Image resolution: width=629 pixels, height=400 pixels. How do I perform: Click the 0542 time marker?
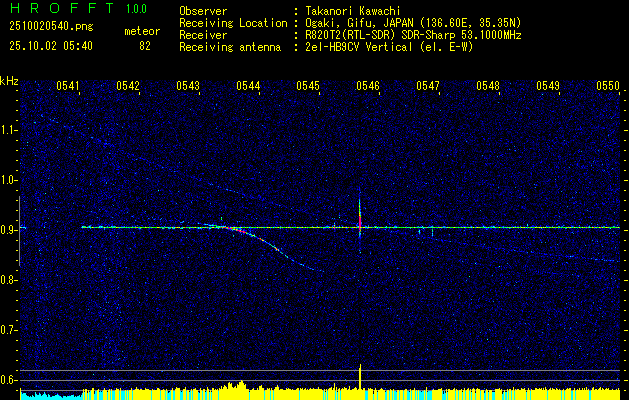[128, 85]
